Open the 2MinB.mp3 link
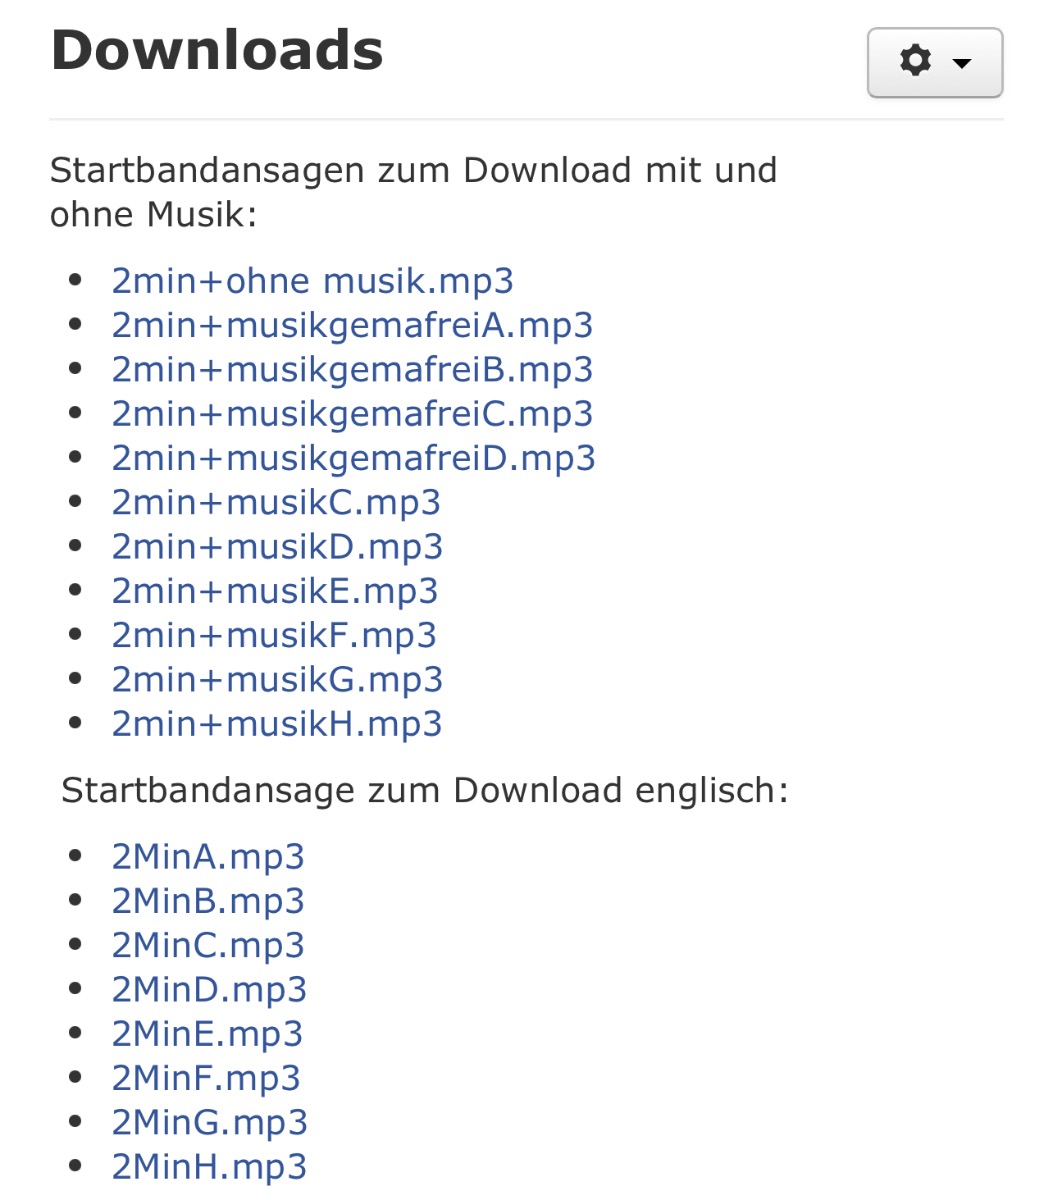This screenshot has width=1053, height=1200. (x=208, y=901)
